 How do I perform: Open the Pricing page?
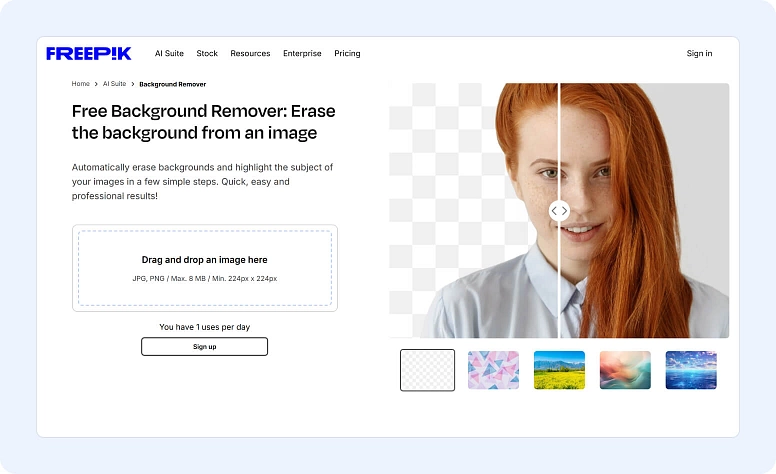tap(347, 54)
